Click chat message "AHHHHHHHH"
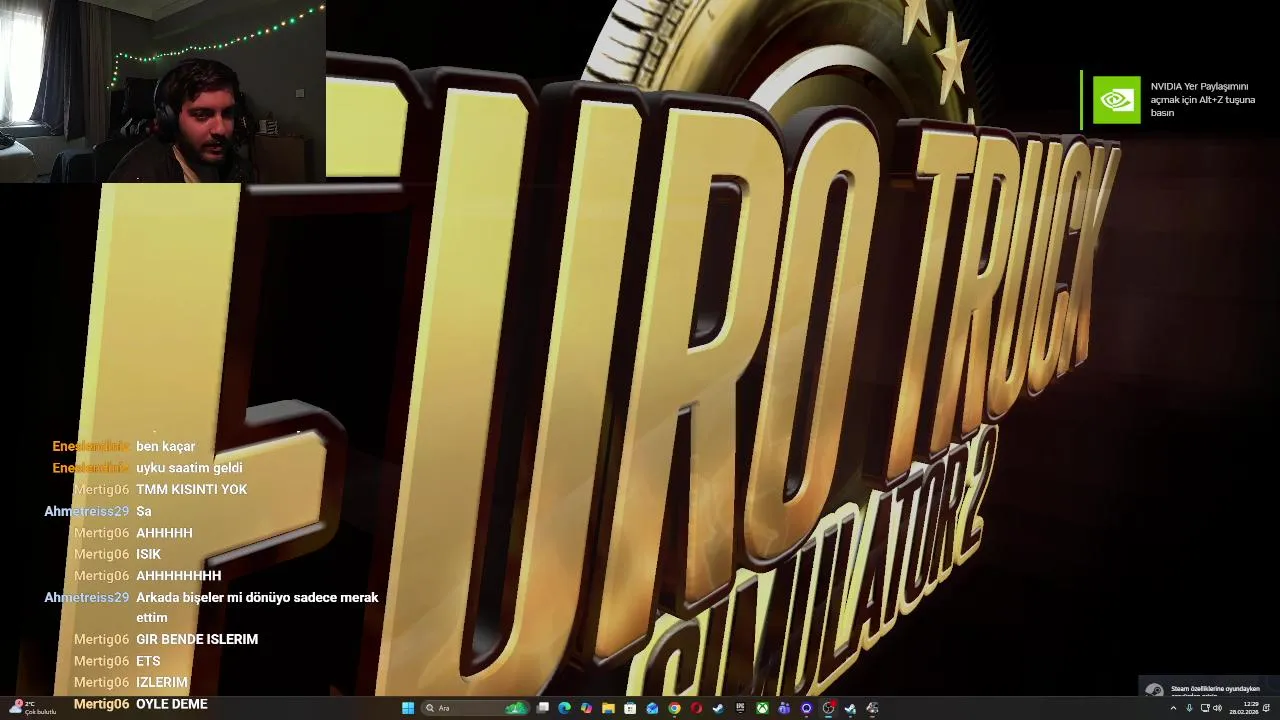Screen dimensions: 1280x720 tap(178, 576)
